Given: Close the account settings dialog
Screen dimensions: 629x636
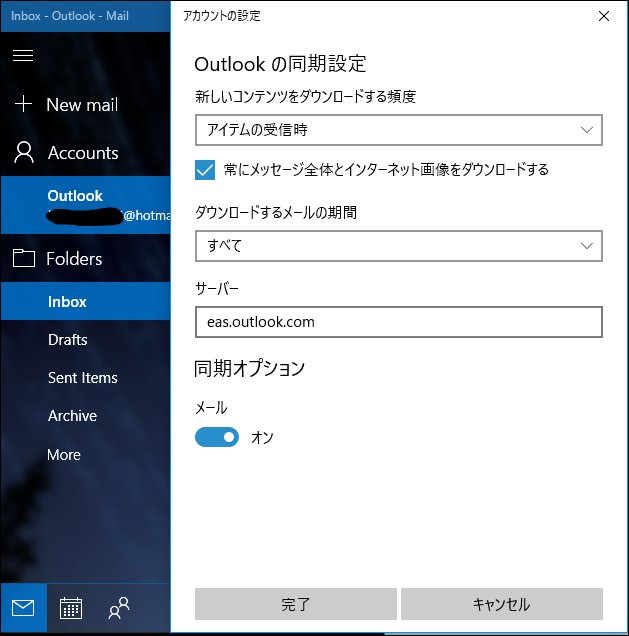Looking at the screenshot, I should click(604, 16).
